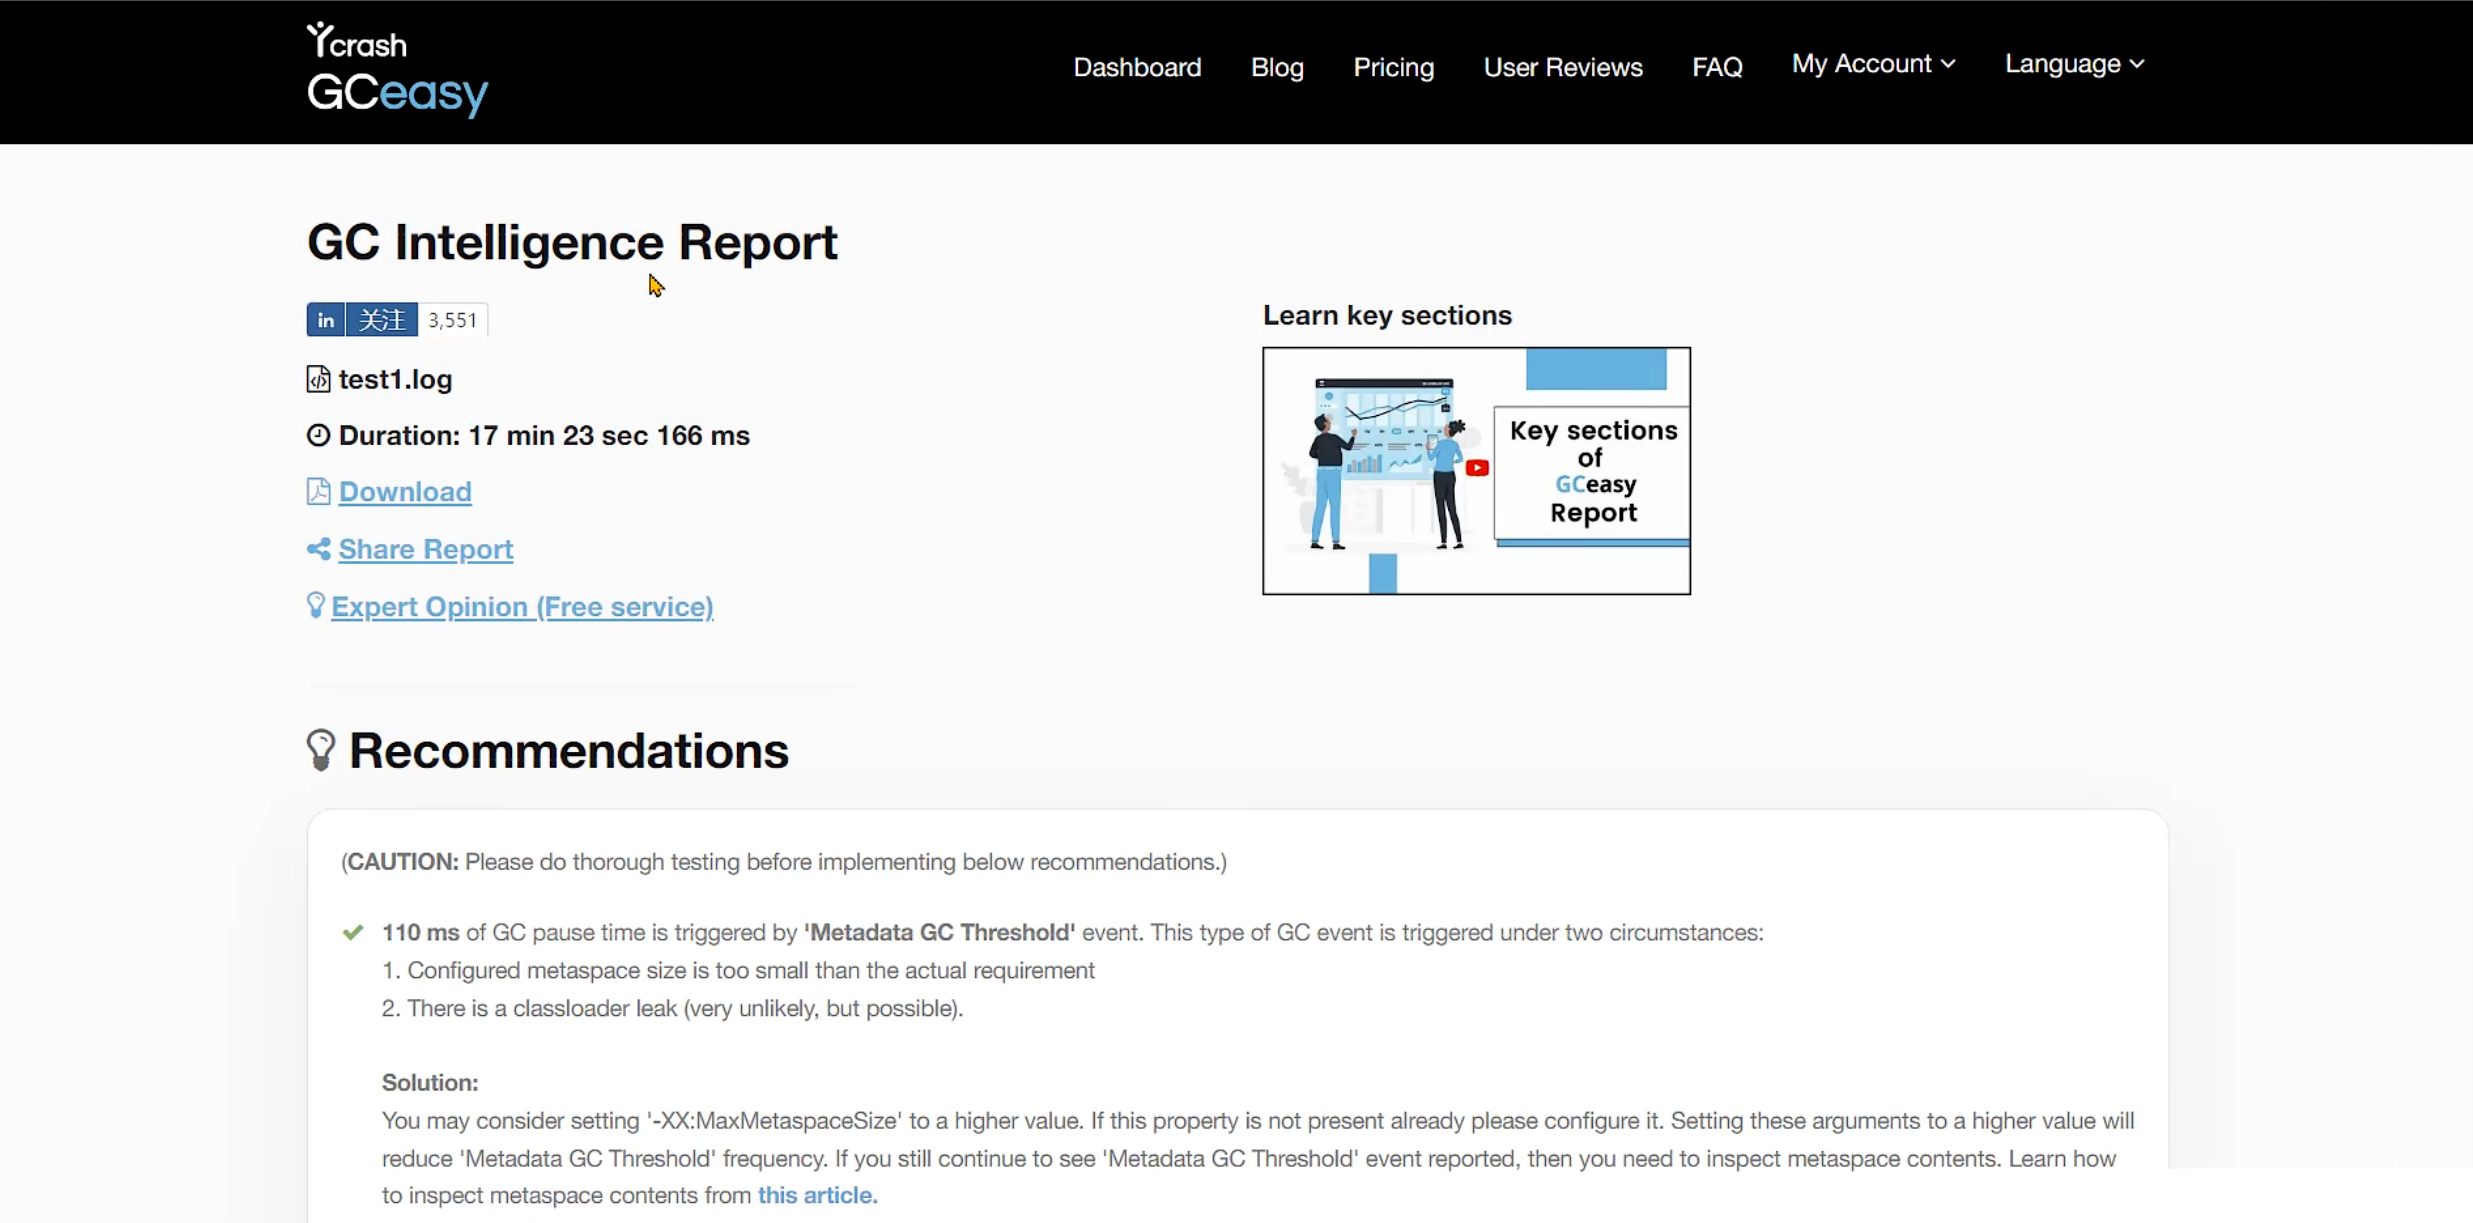
Task: Click the Recommendations heading
Action: [x=568, y=751]
